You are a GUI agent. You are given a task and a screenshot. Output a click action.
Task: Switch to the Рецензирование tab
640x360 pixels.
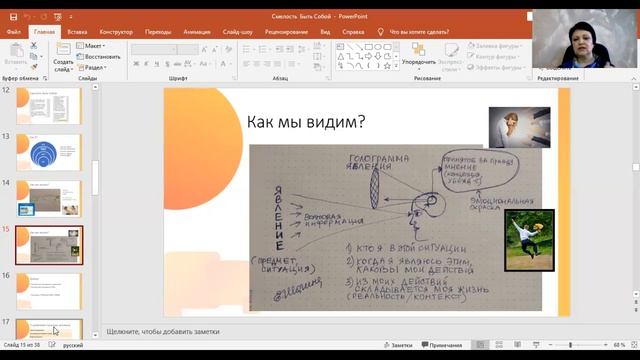[x=287, y=32]
